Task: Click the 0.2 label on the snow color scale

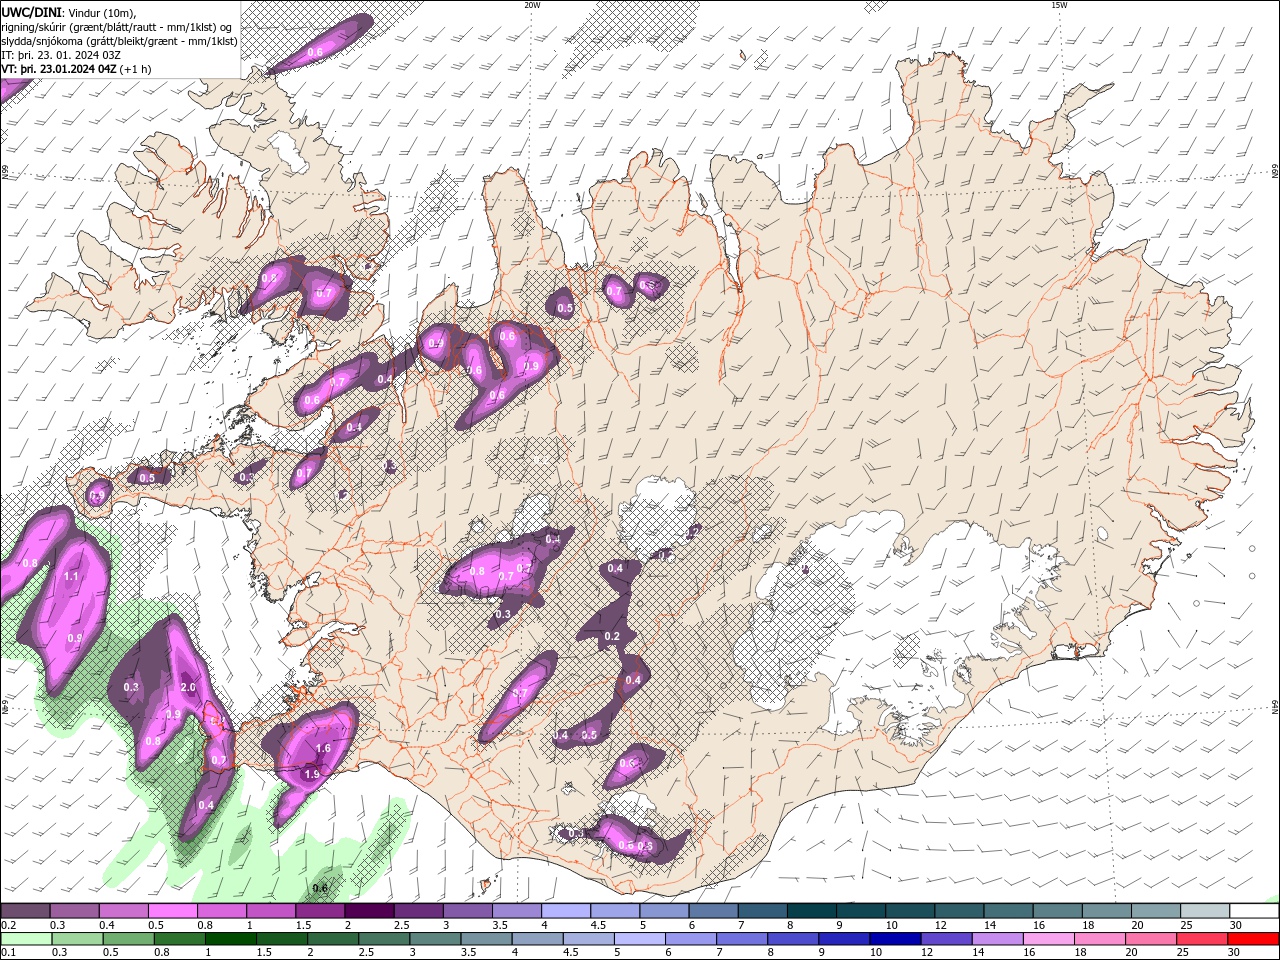Action: coord(9,925)
